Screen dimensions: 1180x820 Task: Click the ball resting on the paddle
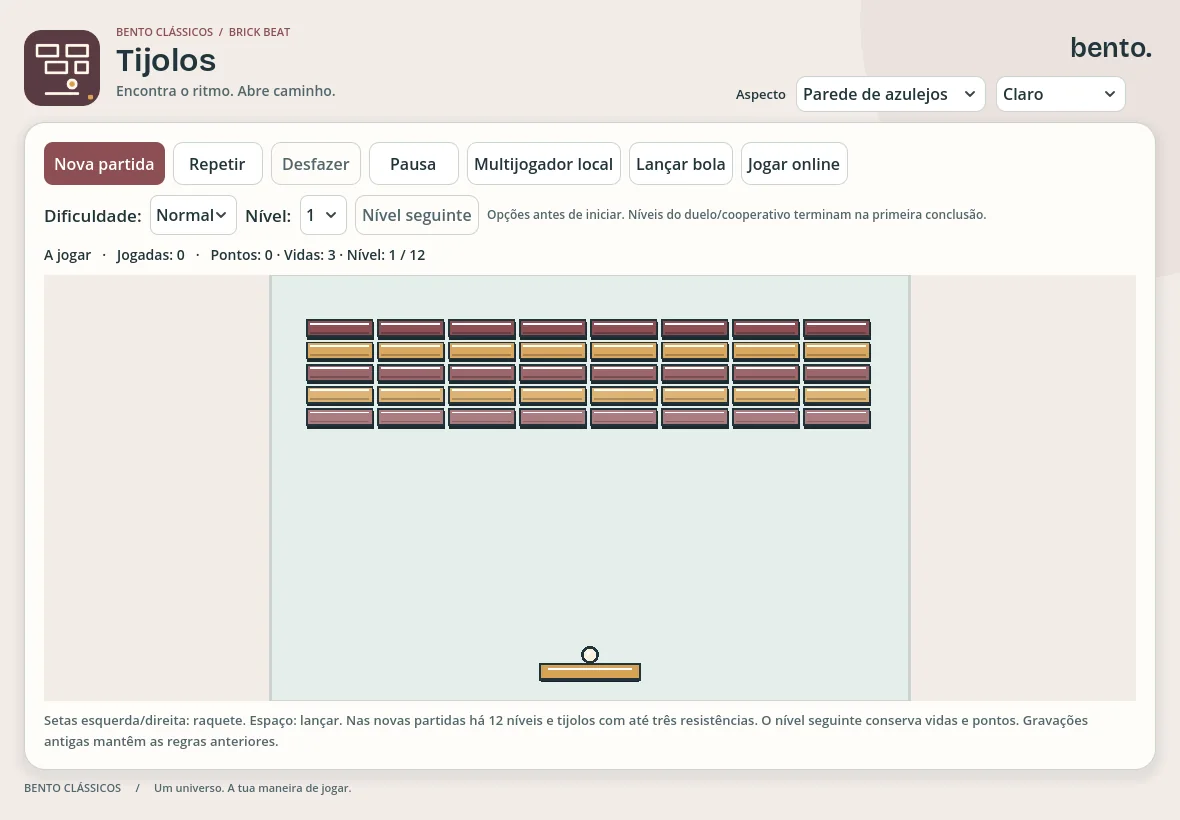[590, 655]
